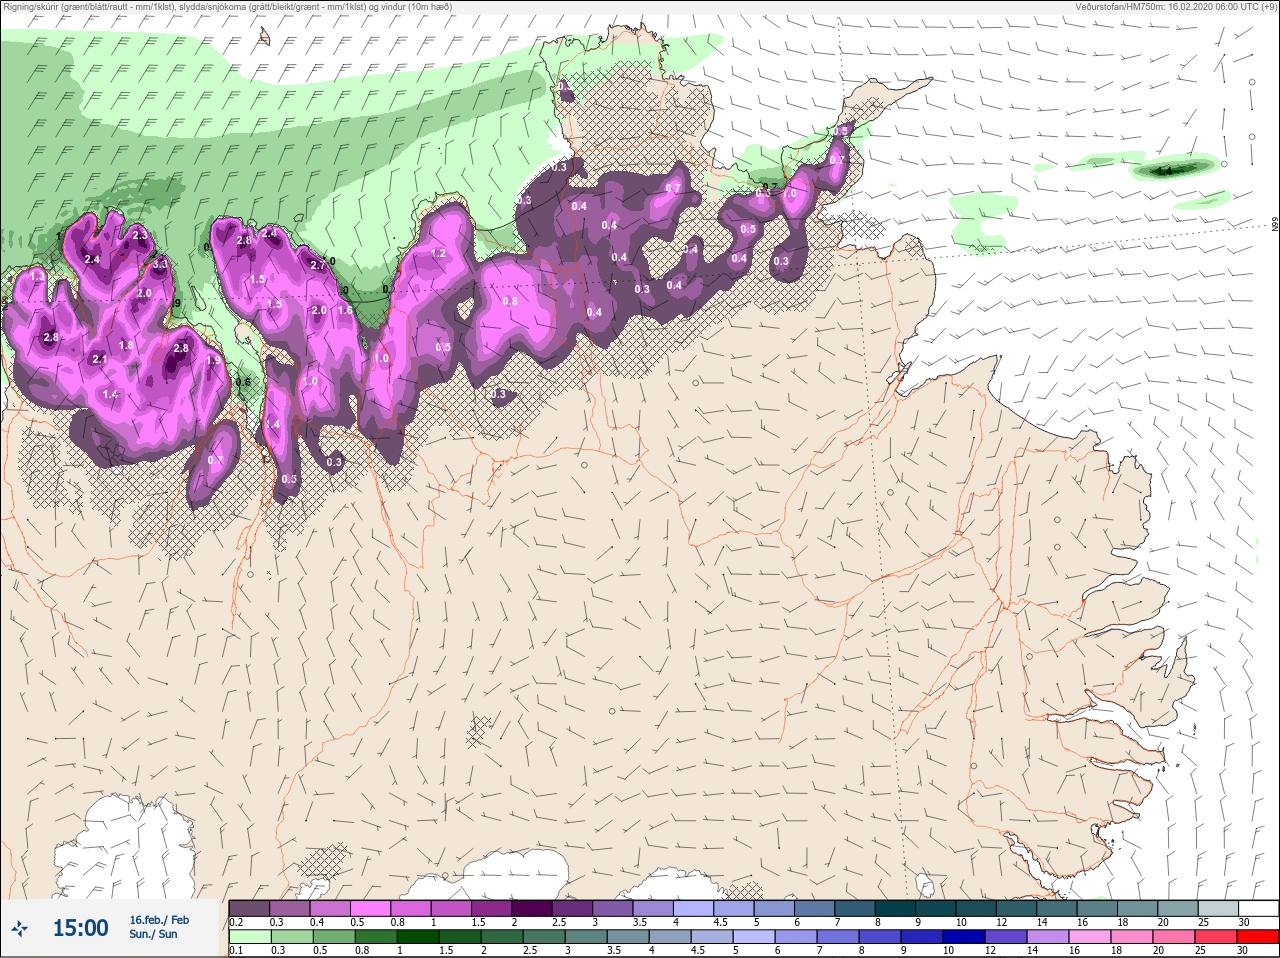This screenshot has height=958, width=1280.
Task: Pick the white 30 snow legend swatch
Action: click(1258, 908)
